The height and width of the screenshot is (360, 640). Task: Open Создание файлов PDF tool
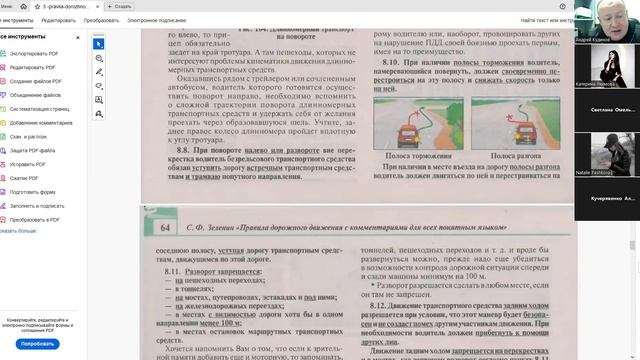point(36,81)
